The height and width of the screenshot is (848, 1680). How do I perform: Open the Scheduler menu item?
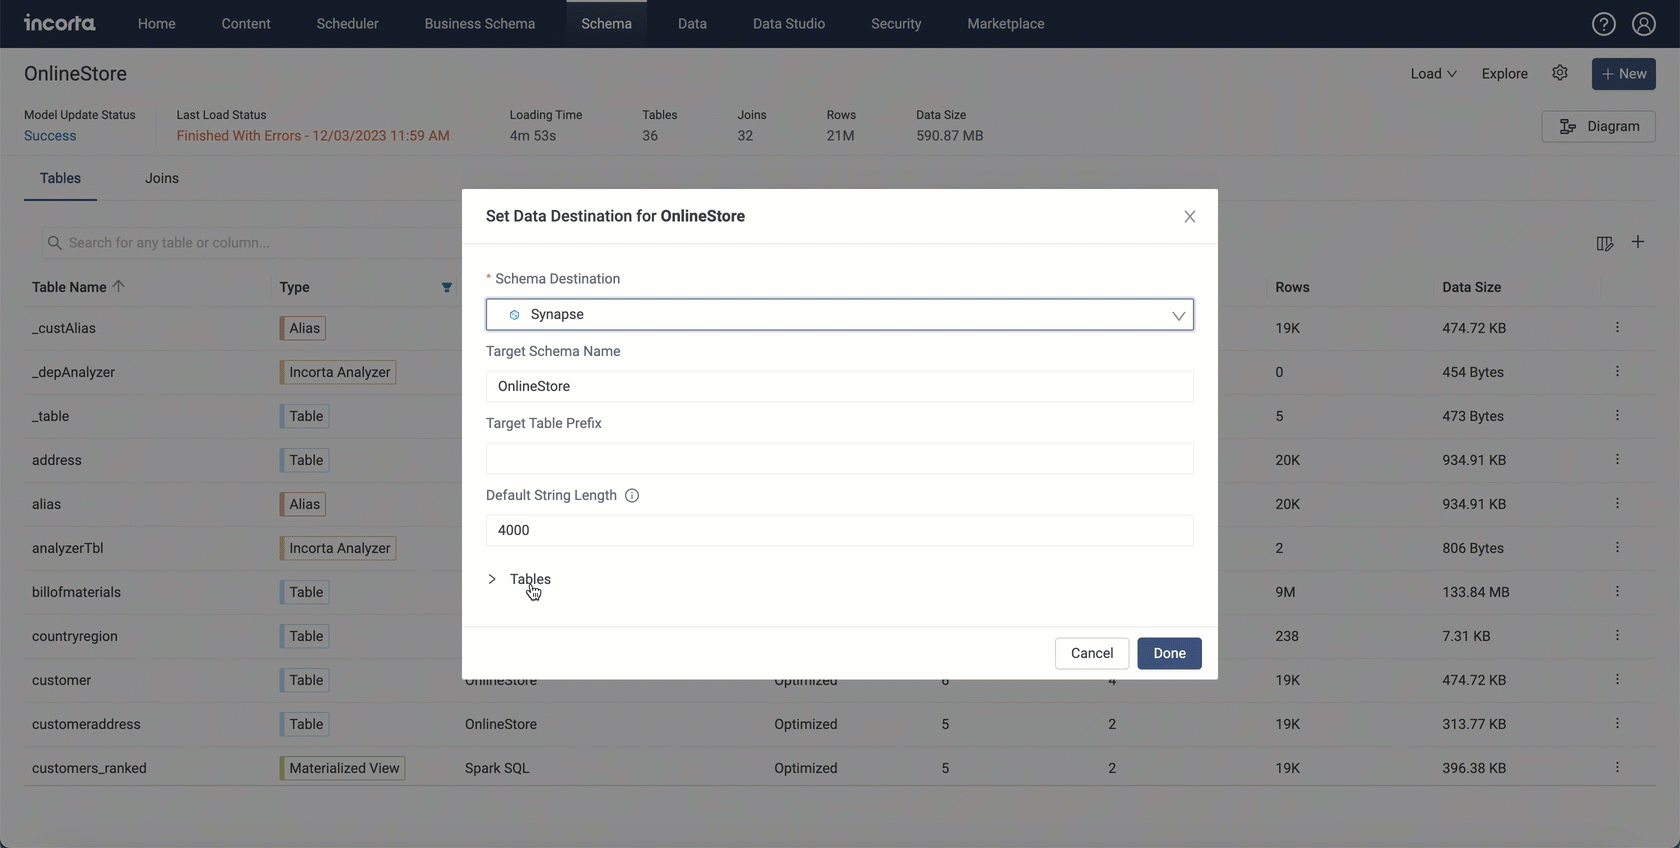(347, 24)
